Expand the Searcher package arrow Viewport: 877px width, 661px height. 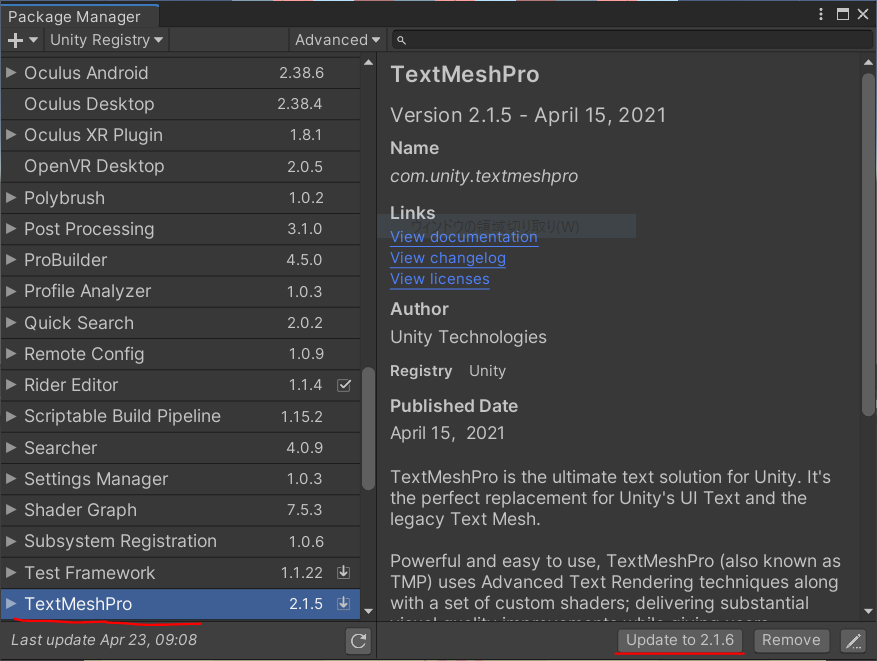click(10, 447)
